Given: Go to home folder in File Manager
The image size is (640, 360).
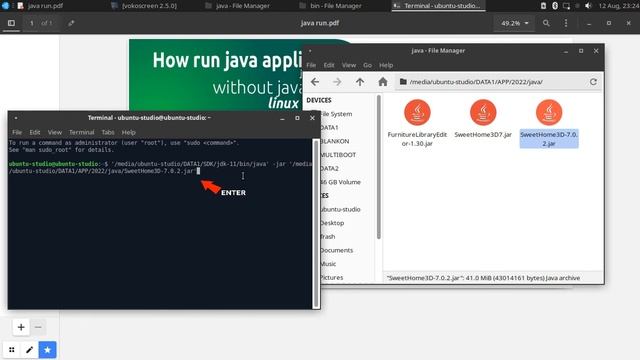Looking at the screenshot, I should click(x=382, y=82).
